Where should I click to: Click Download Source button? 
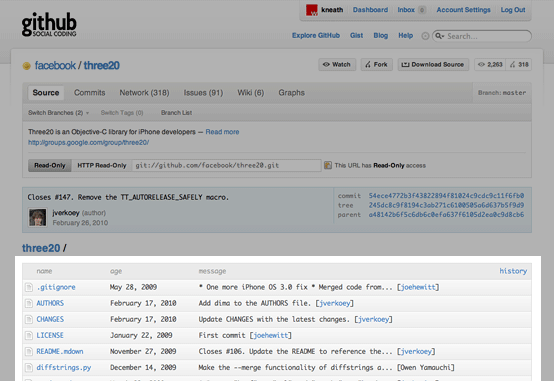tap(433, 64)
